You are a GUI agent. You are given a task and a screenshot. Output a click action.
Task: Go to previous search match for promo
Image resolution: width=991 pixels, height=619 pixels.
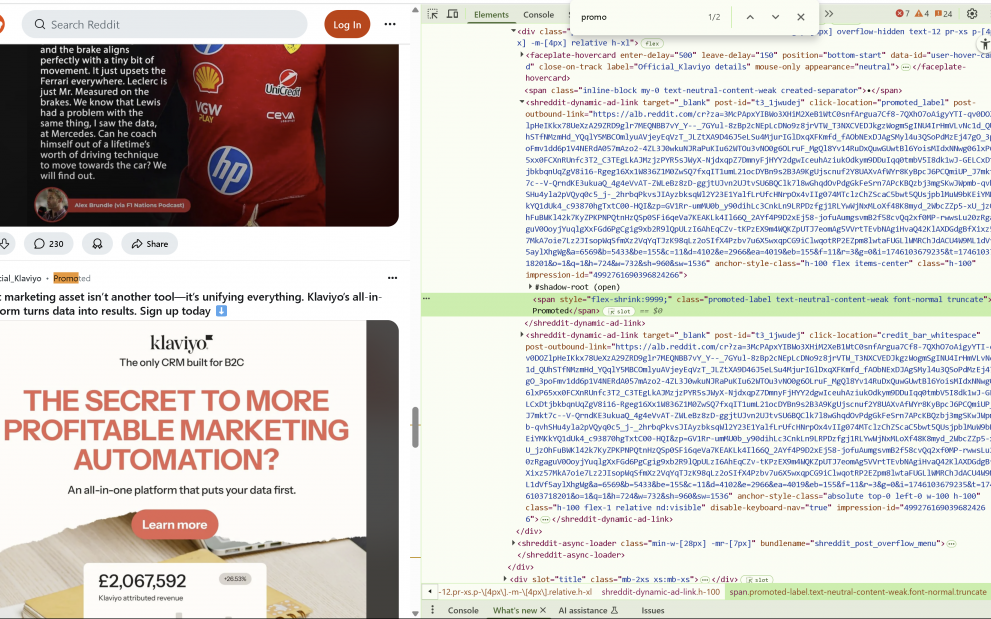[750, 17]
